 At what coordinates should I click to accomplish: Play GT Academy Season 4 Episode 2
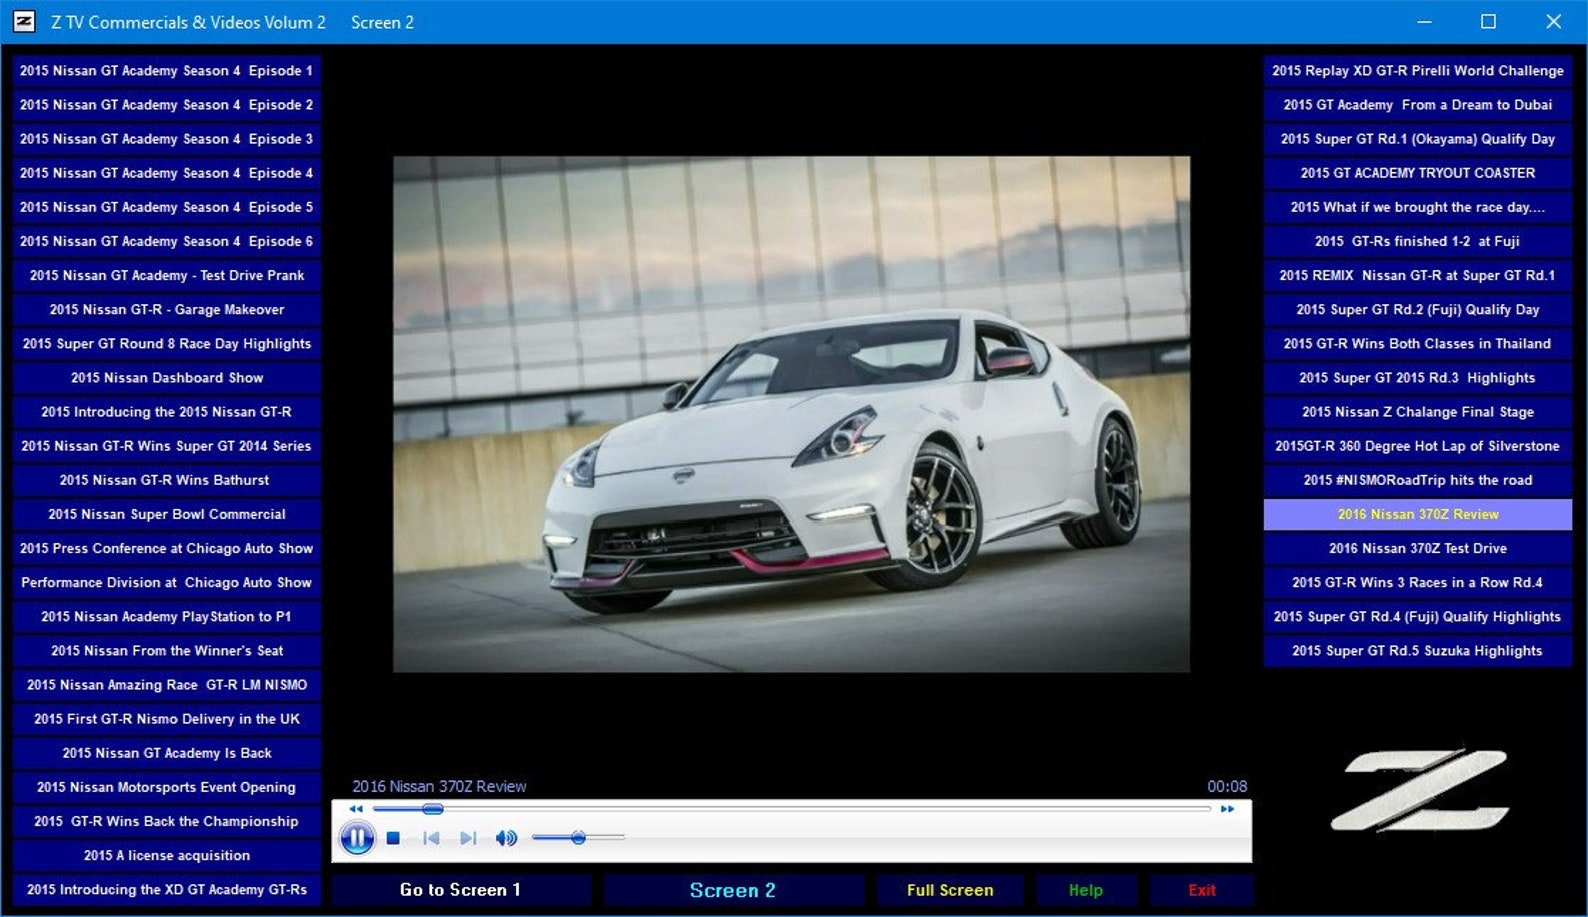(x=167, y=105)
